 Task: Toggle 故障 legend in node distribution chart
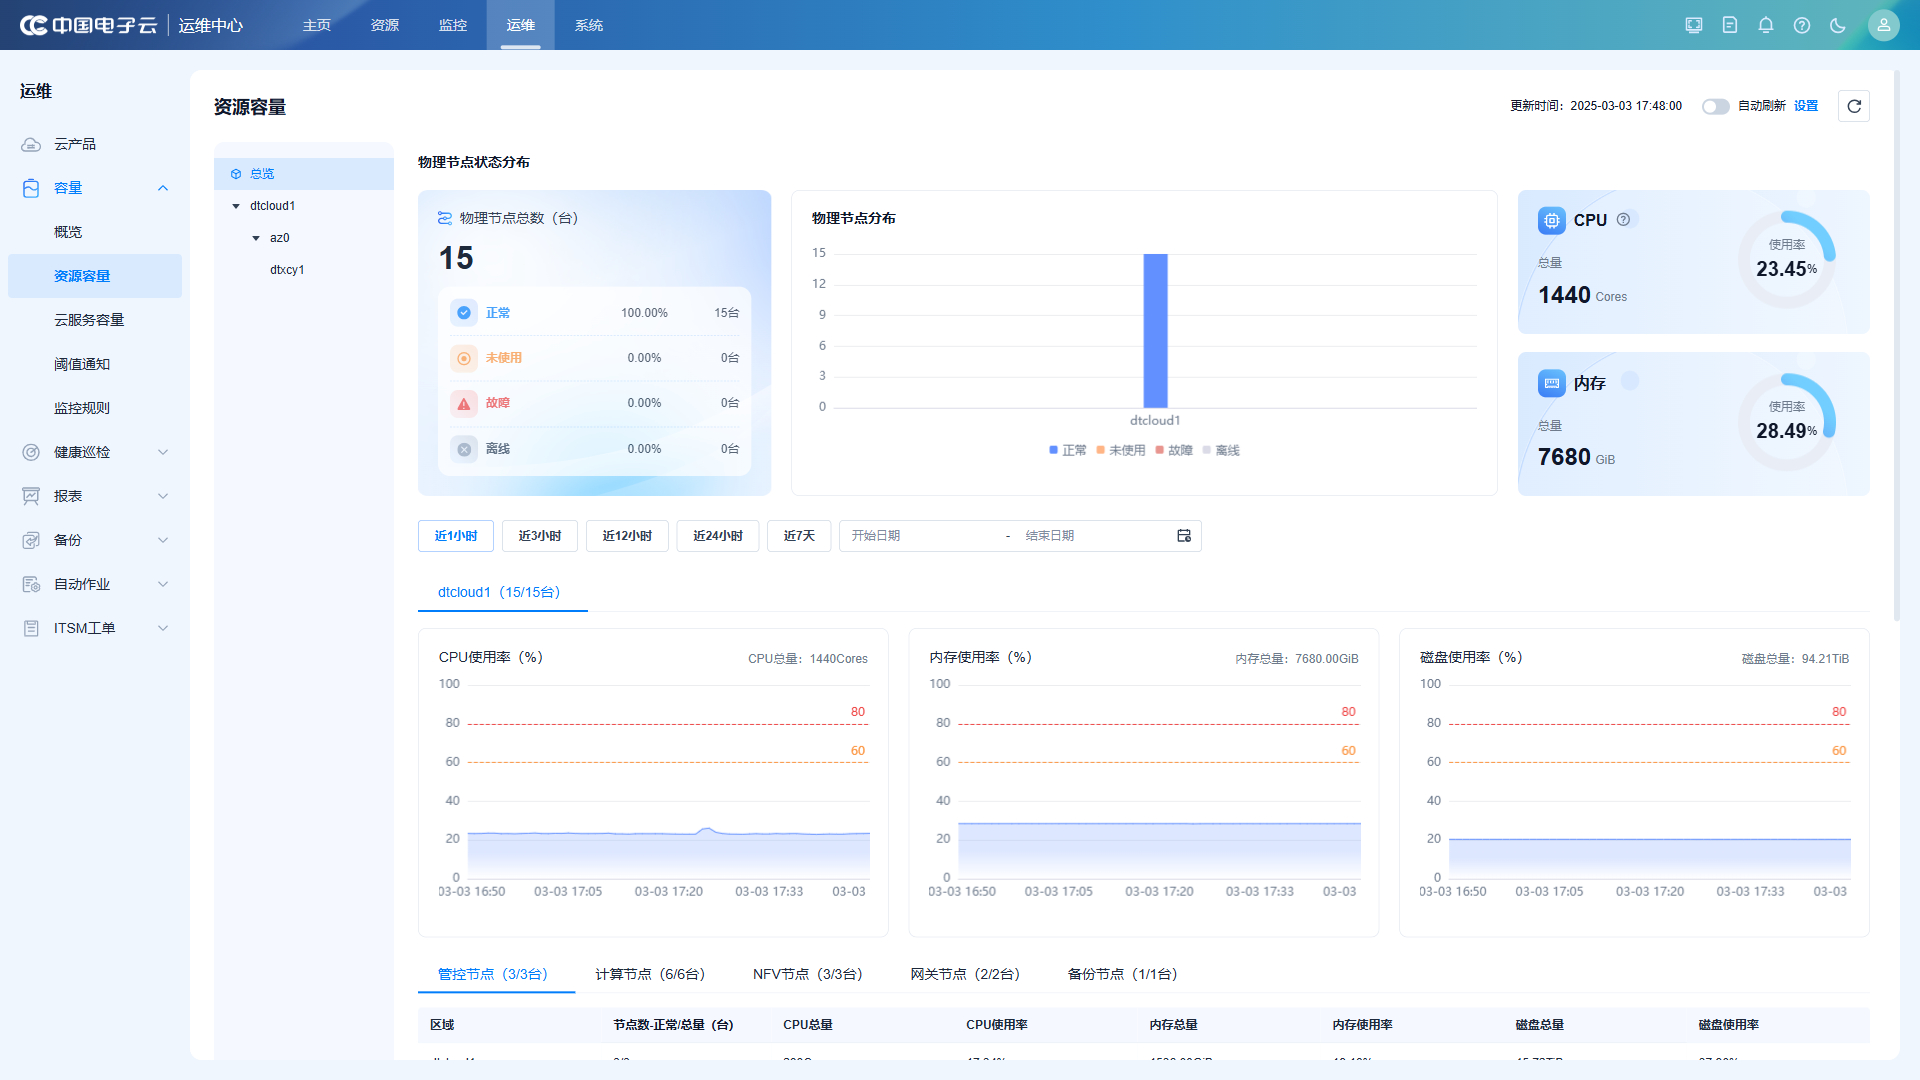(x=1174, y=450)
